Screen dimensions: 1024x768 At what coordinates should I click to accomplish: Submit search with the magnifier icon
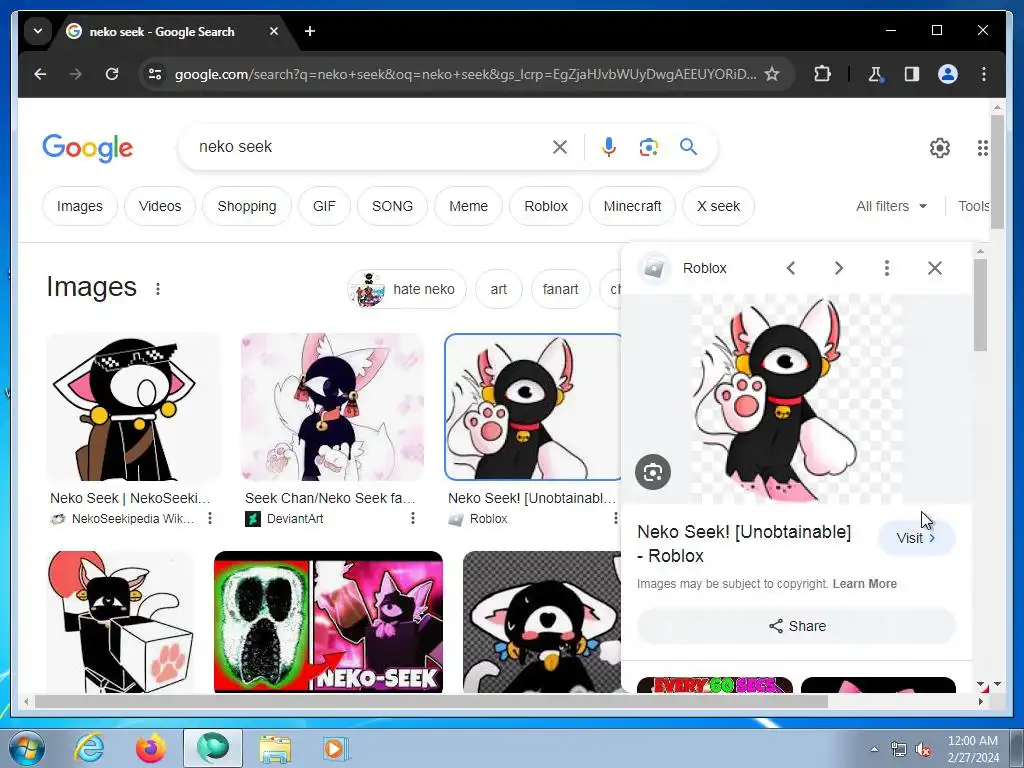688,147
